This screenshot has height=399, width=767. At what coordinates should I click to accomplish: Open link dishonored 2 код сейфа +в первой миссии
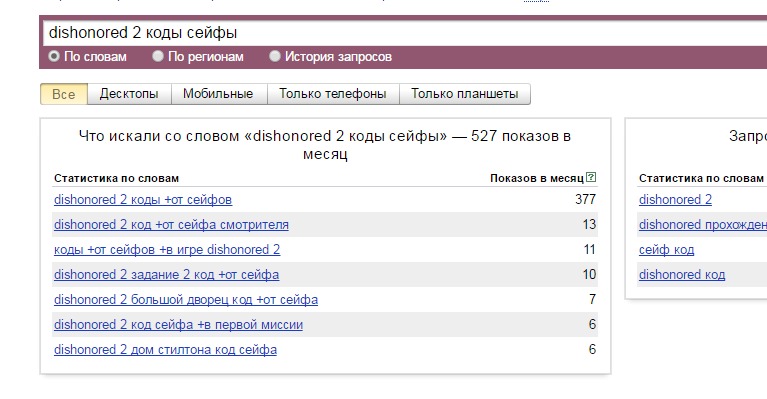tap(178, 324)
